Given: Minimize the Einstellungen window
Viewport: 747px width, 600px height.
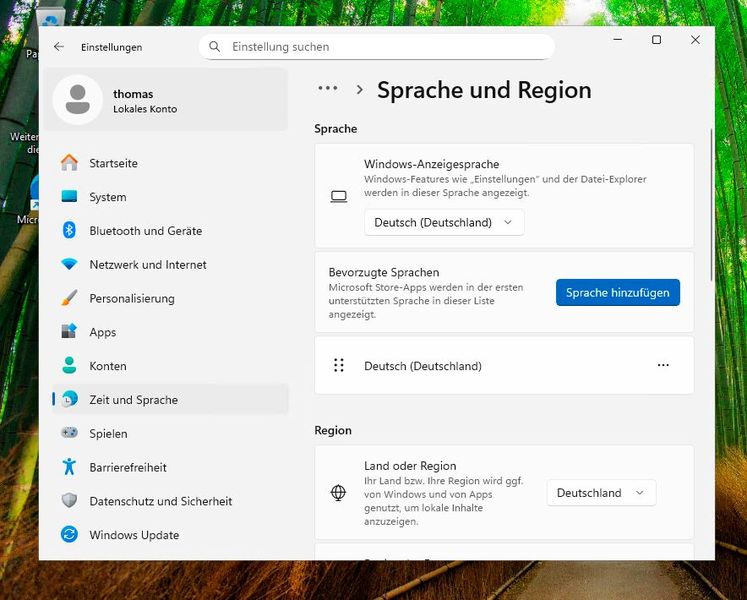Looking at the screenshot, I should point(618,40).
